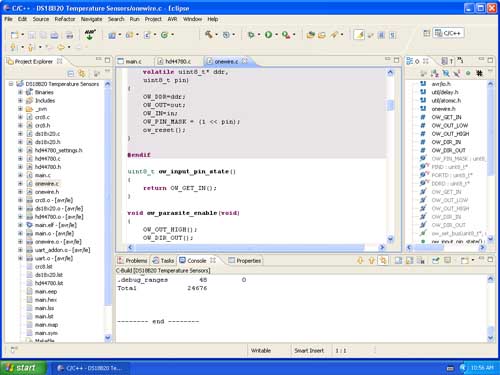Click the New file toolbar icon
Screen dimensions: 500x375
click(x=14, y=35)
